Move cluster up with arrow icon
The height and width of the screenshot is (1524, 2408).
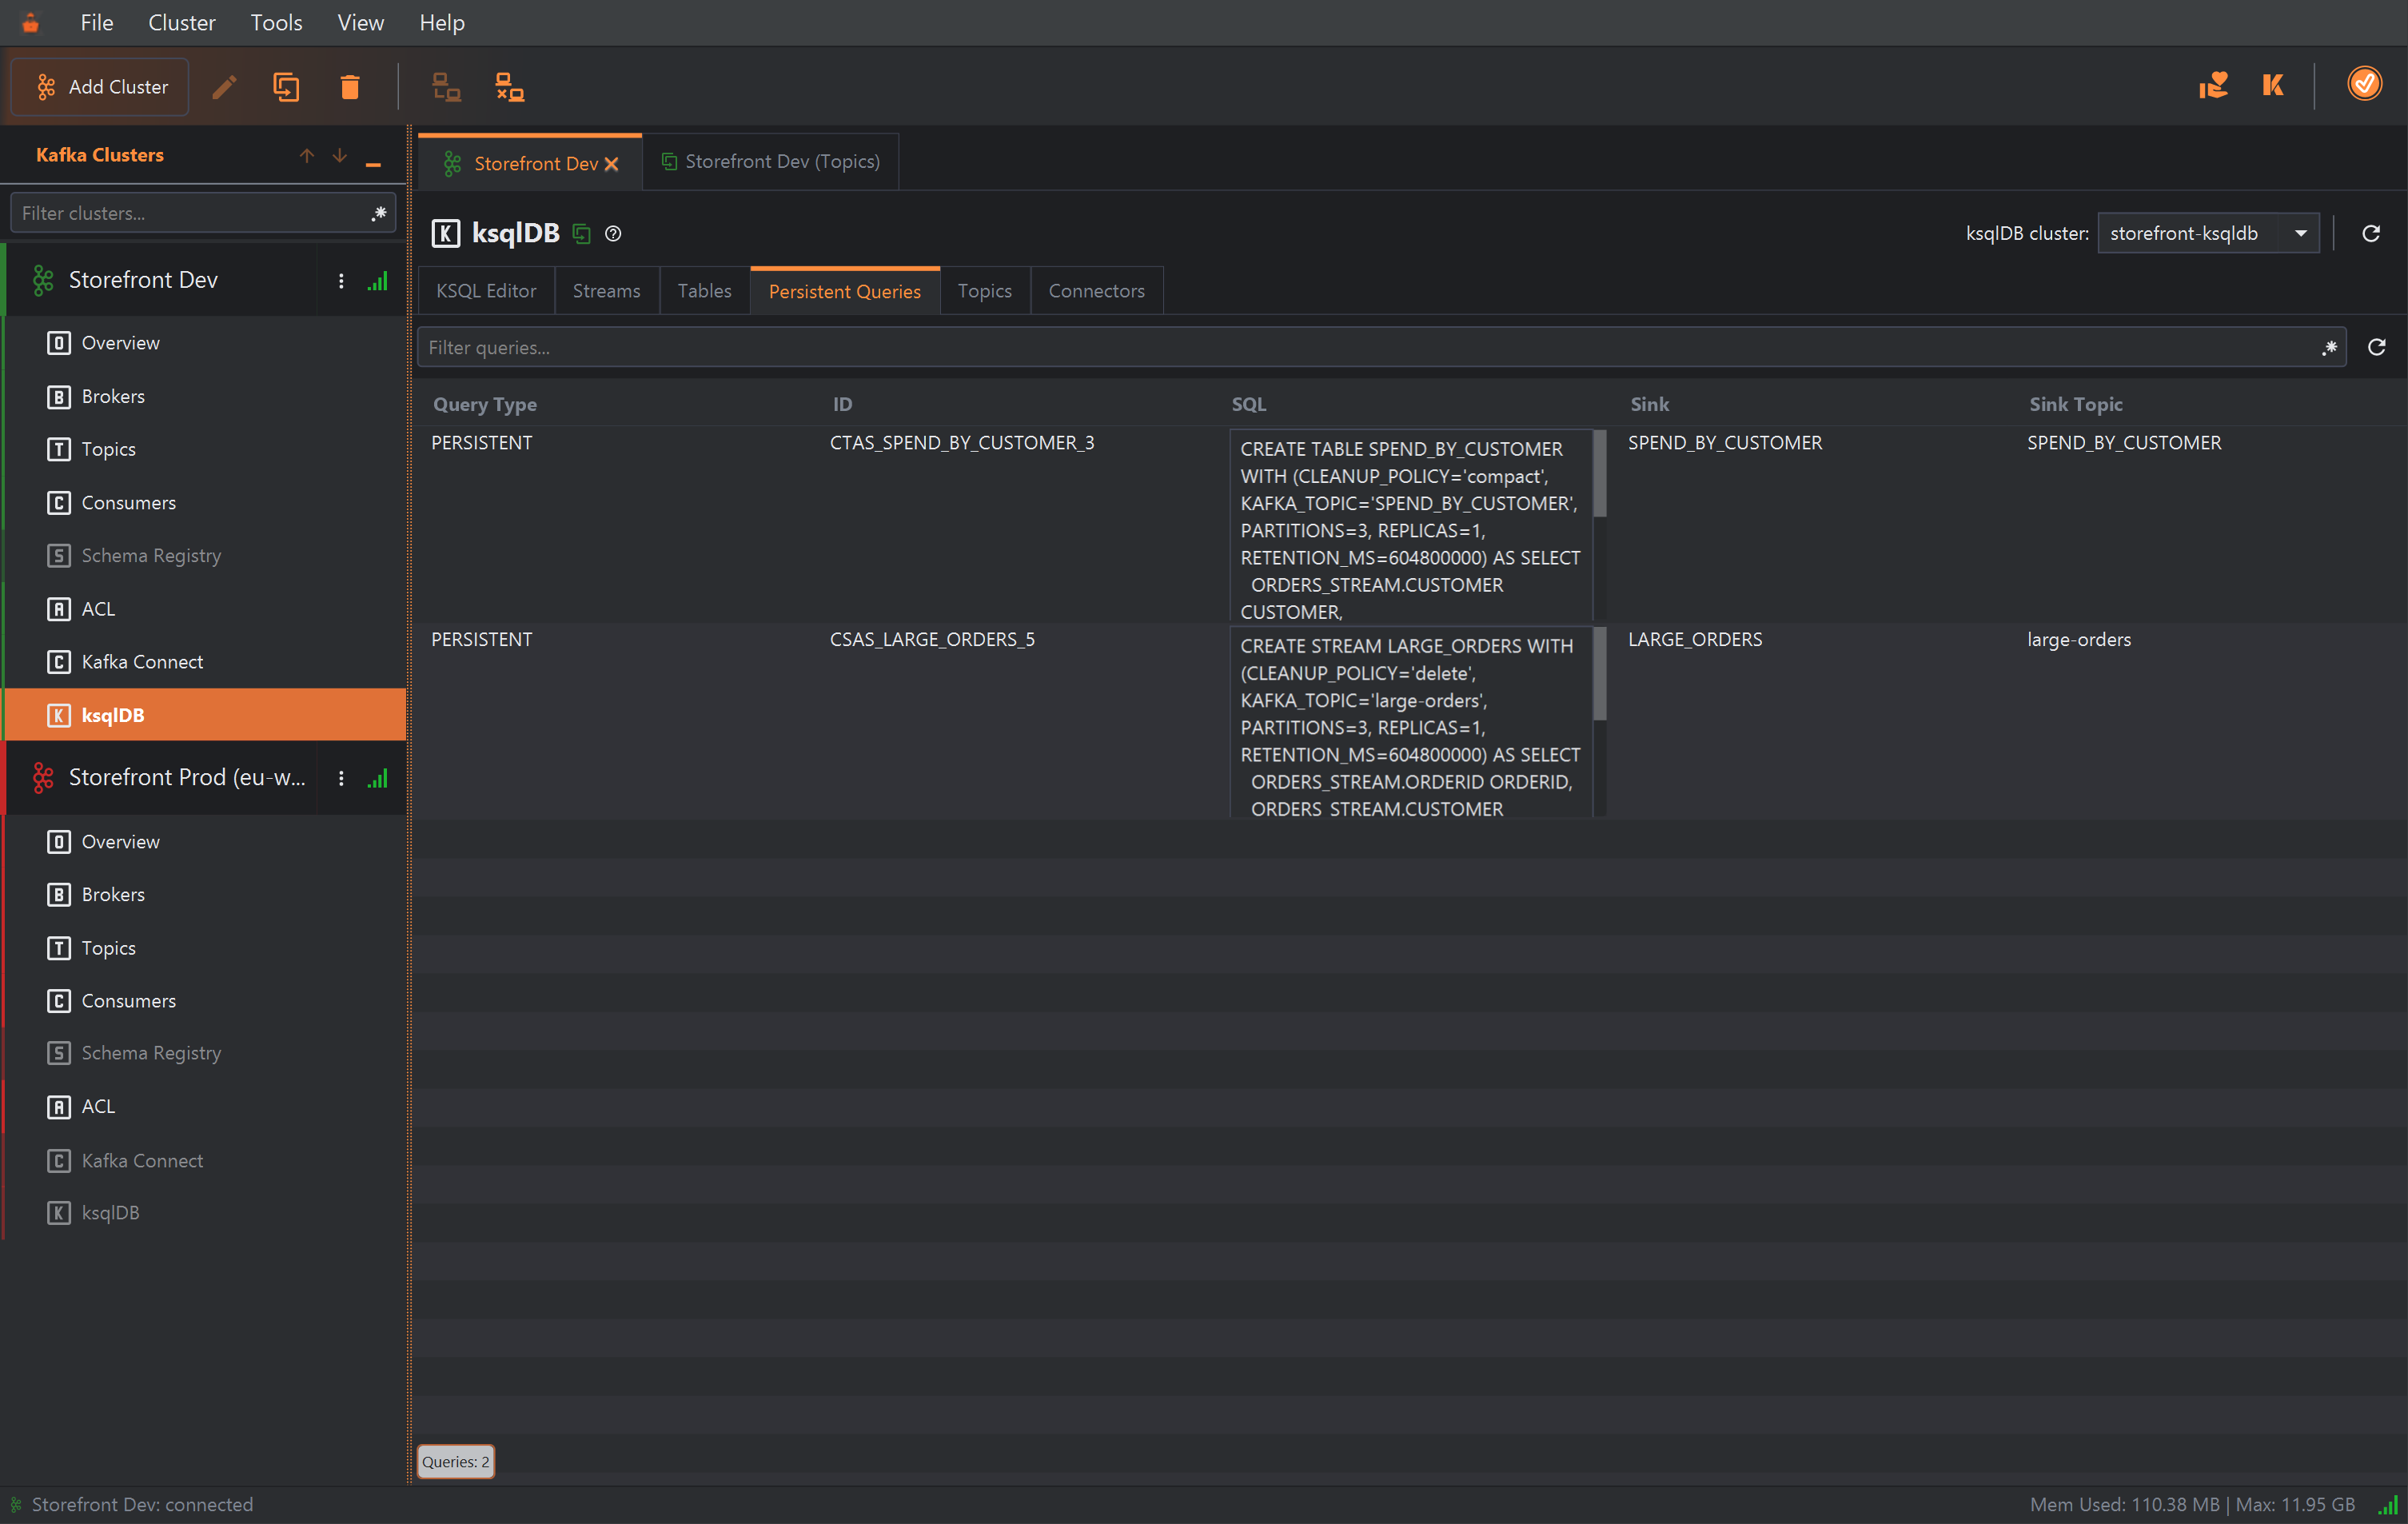307,155
